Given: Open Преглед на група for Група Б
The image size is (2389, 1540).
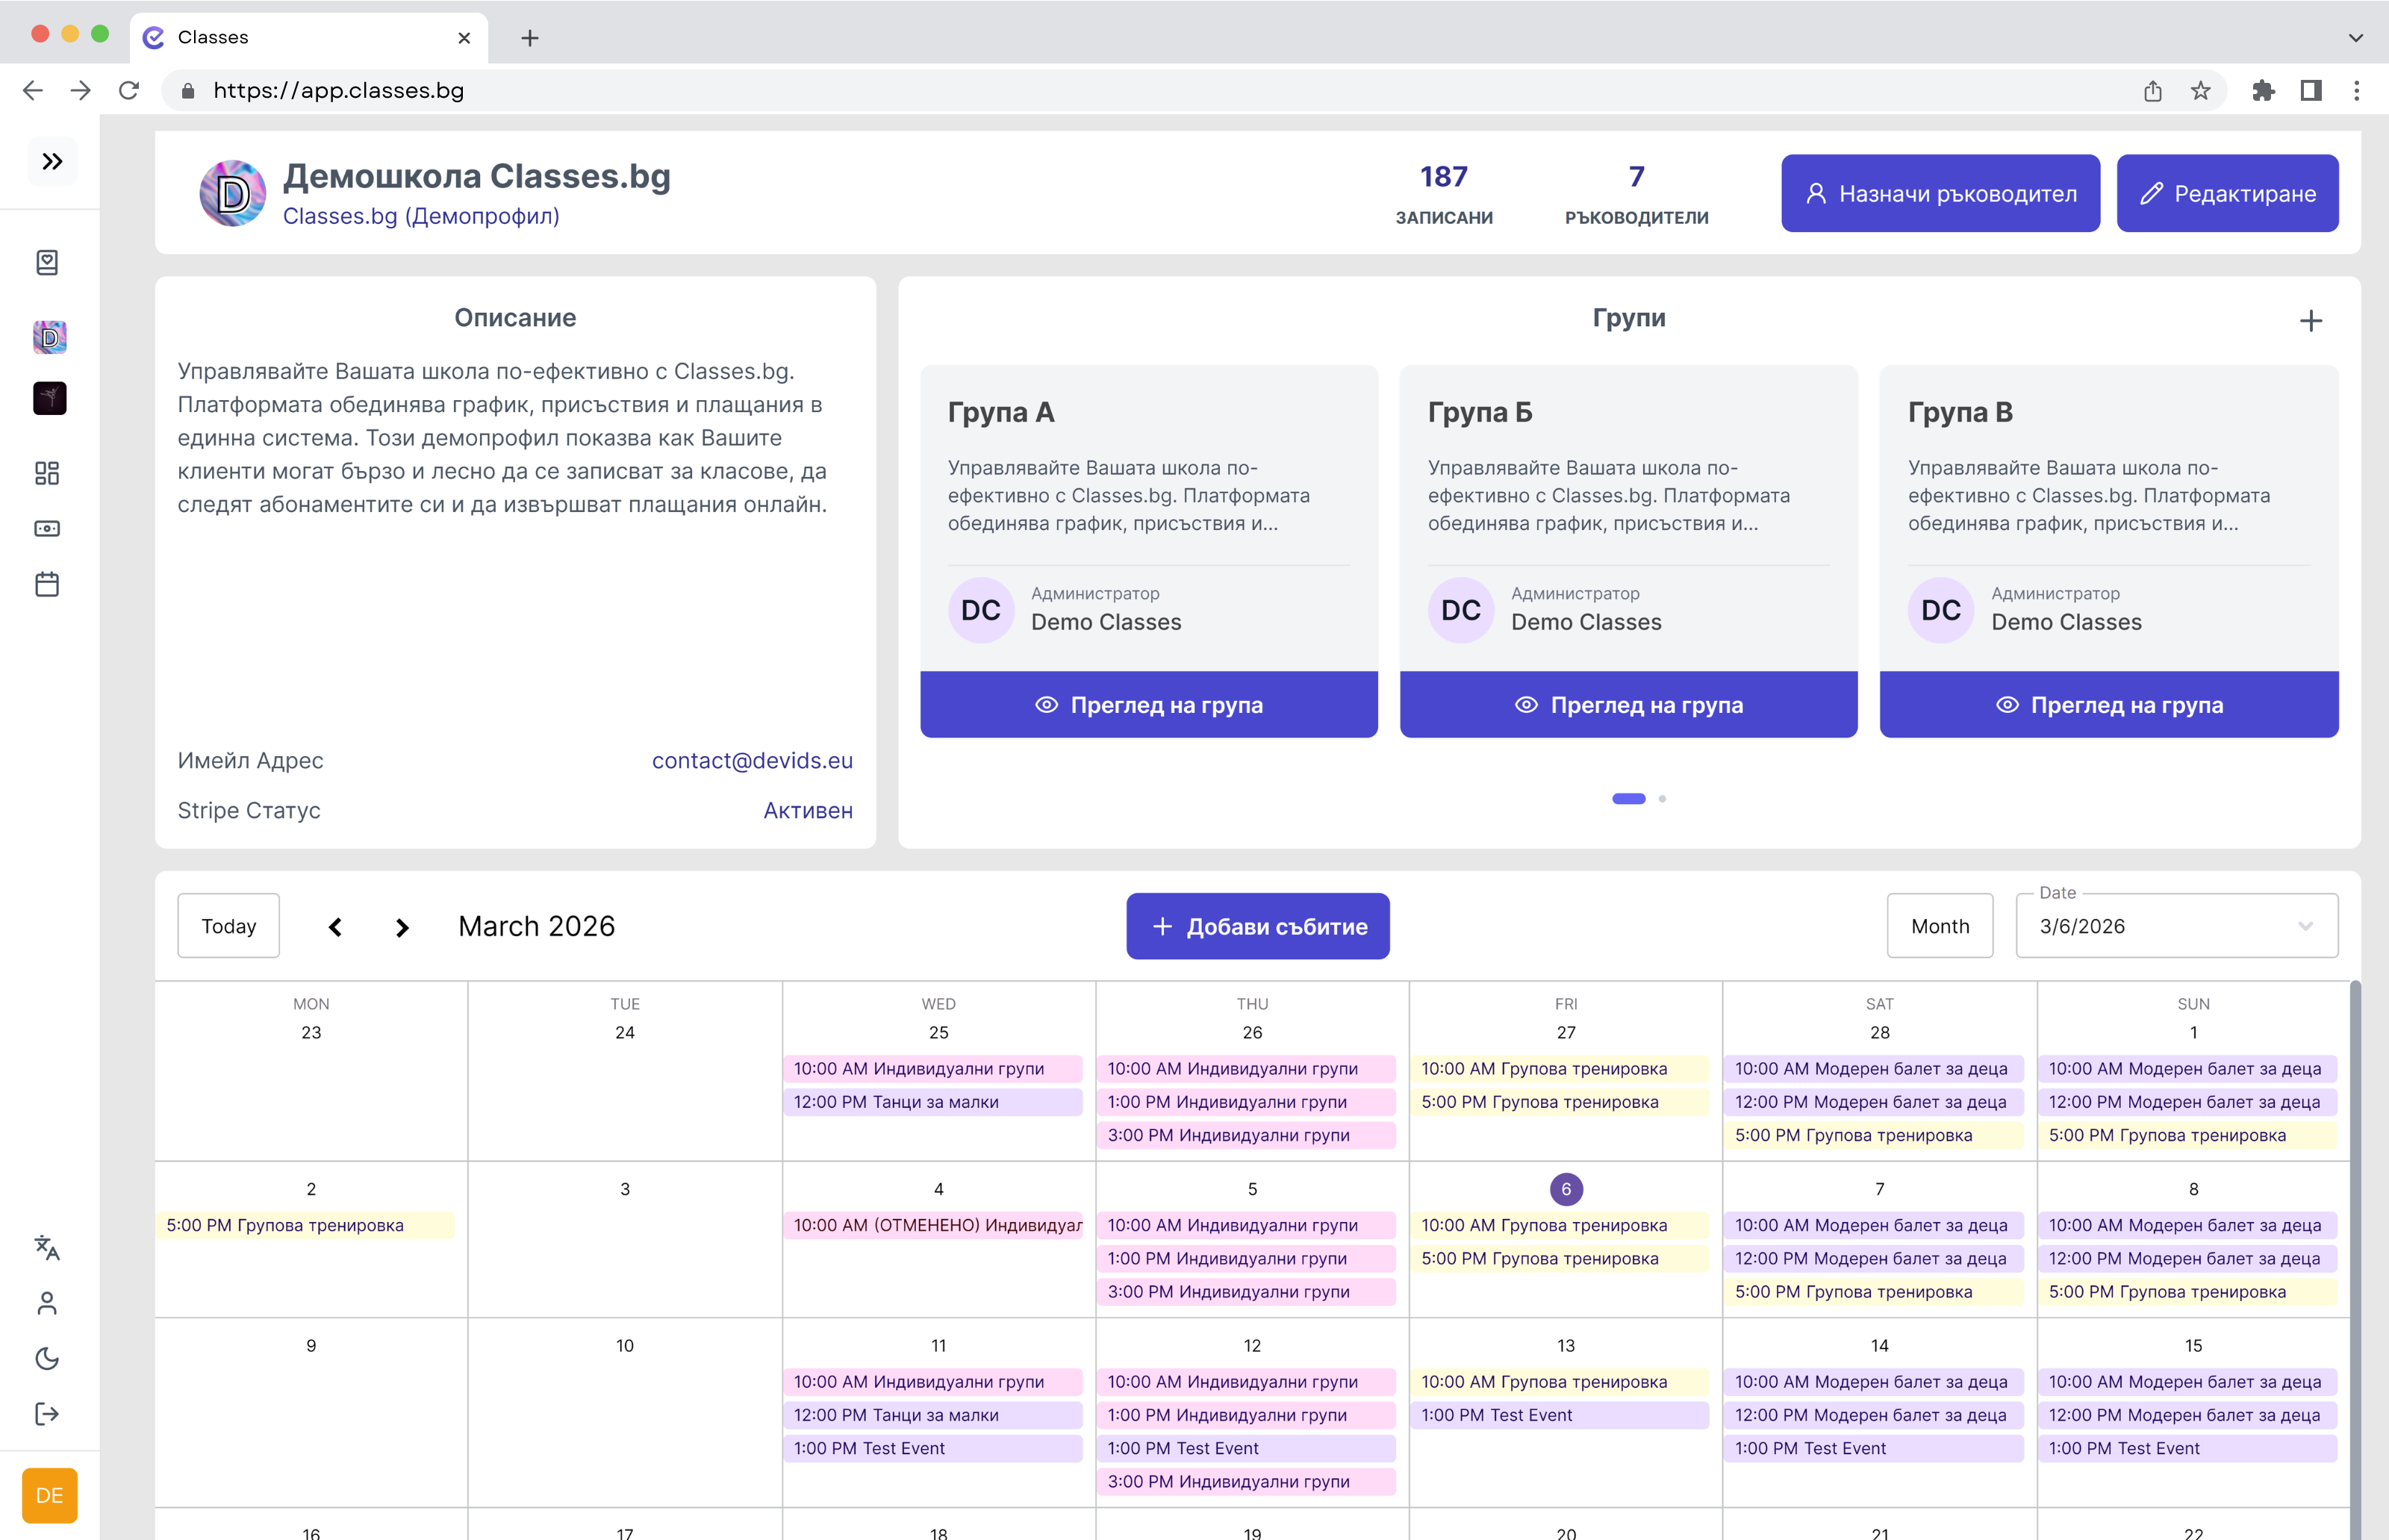Looking at the screenshot, I should pos(1629,705).
